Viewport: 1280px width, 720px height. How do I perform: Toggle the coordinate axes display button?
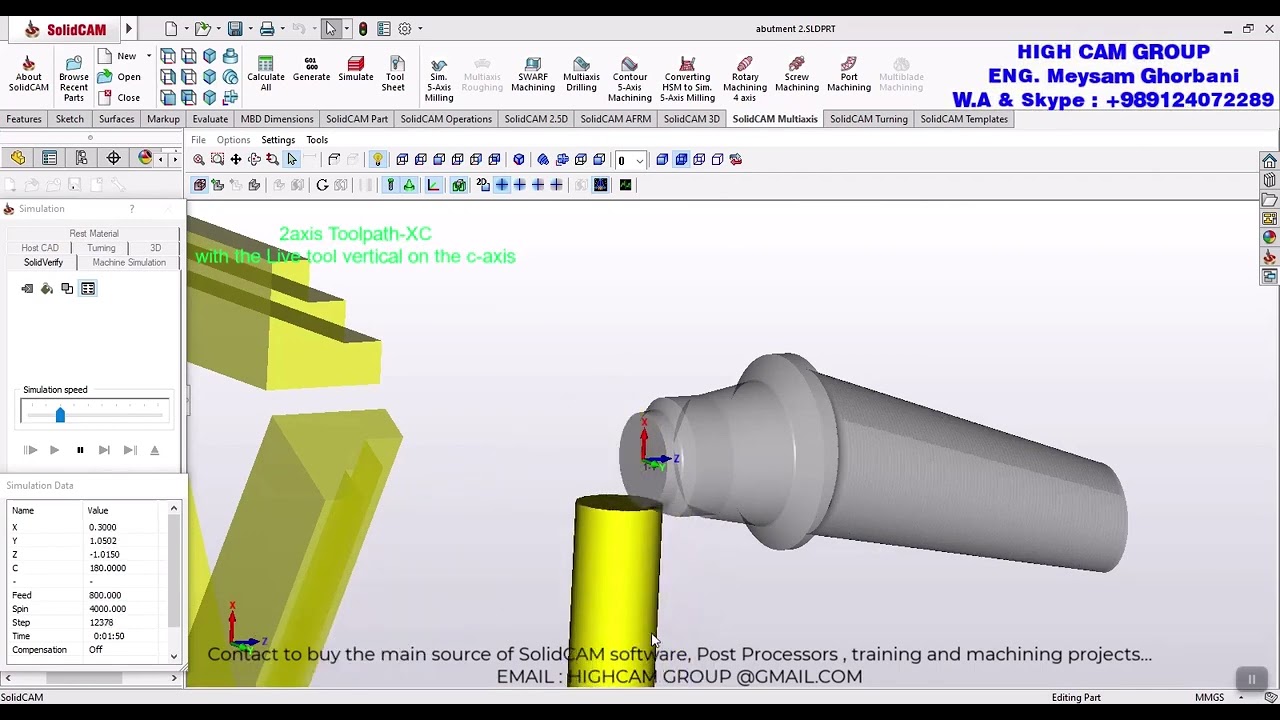point(433,185)
